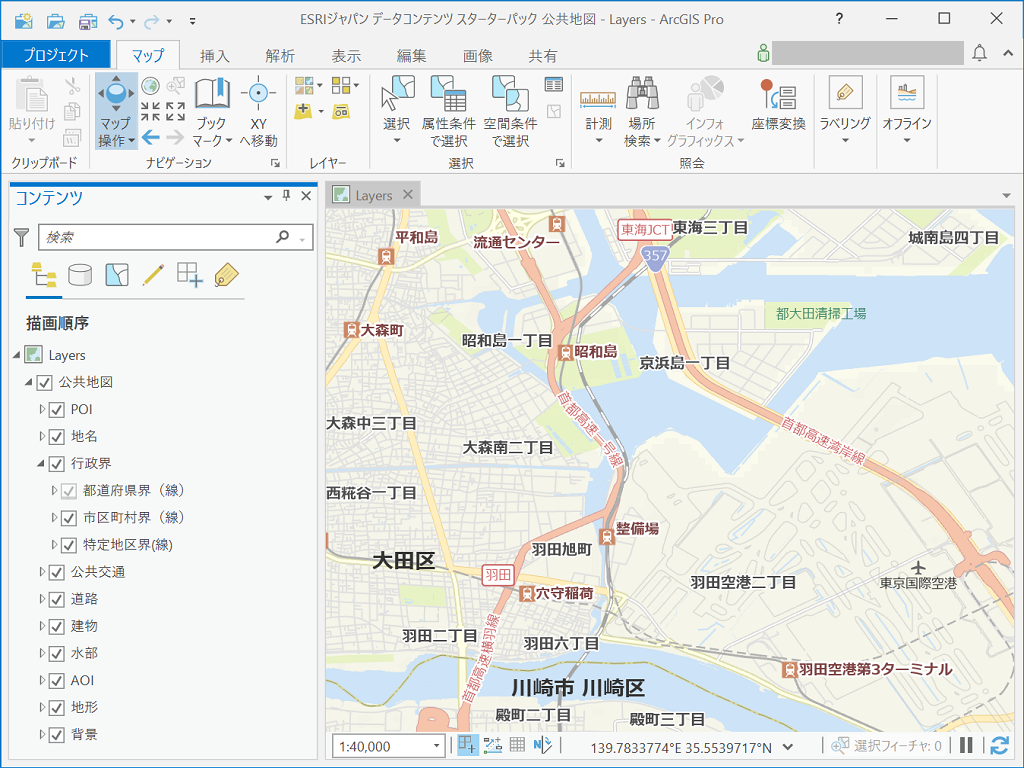This screenshot has height=768, width=1024.
Task: Switch to the 挿入 ribbon tab
Action: (215, 56)
